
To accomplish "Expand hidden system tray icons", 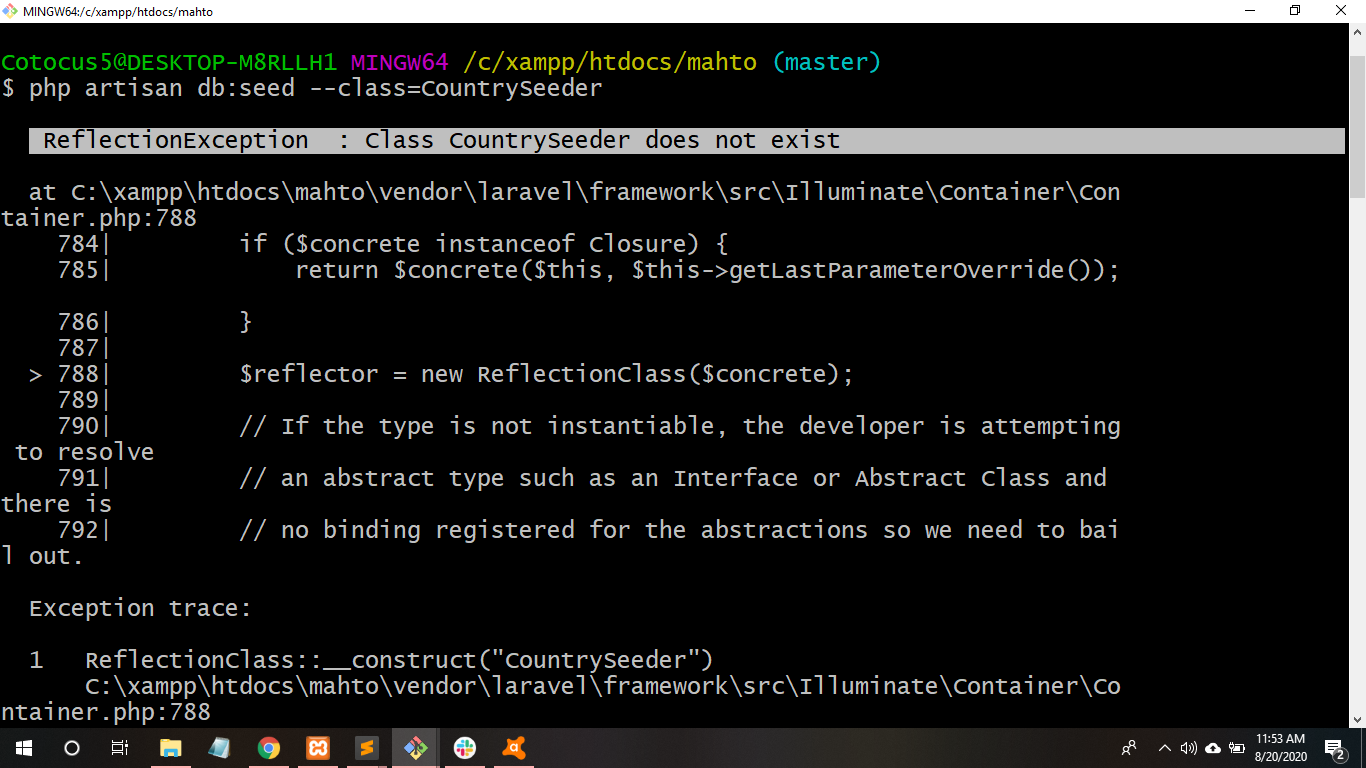I will (1164, 748).
